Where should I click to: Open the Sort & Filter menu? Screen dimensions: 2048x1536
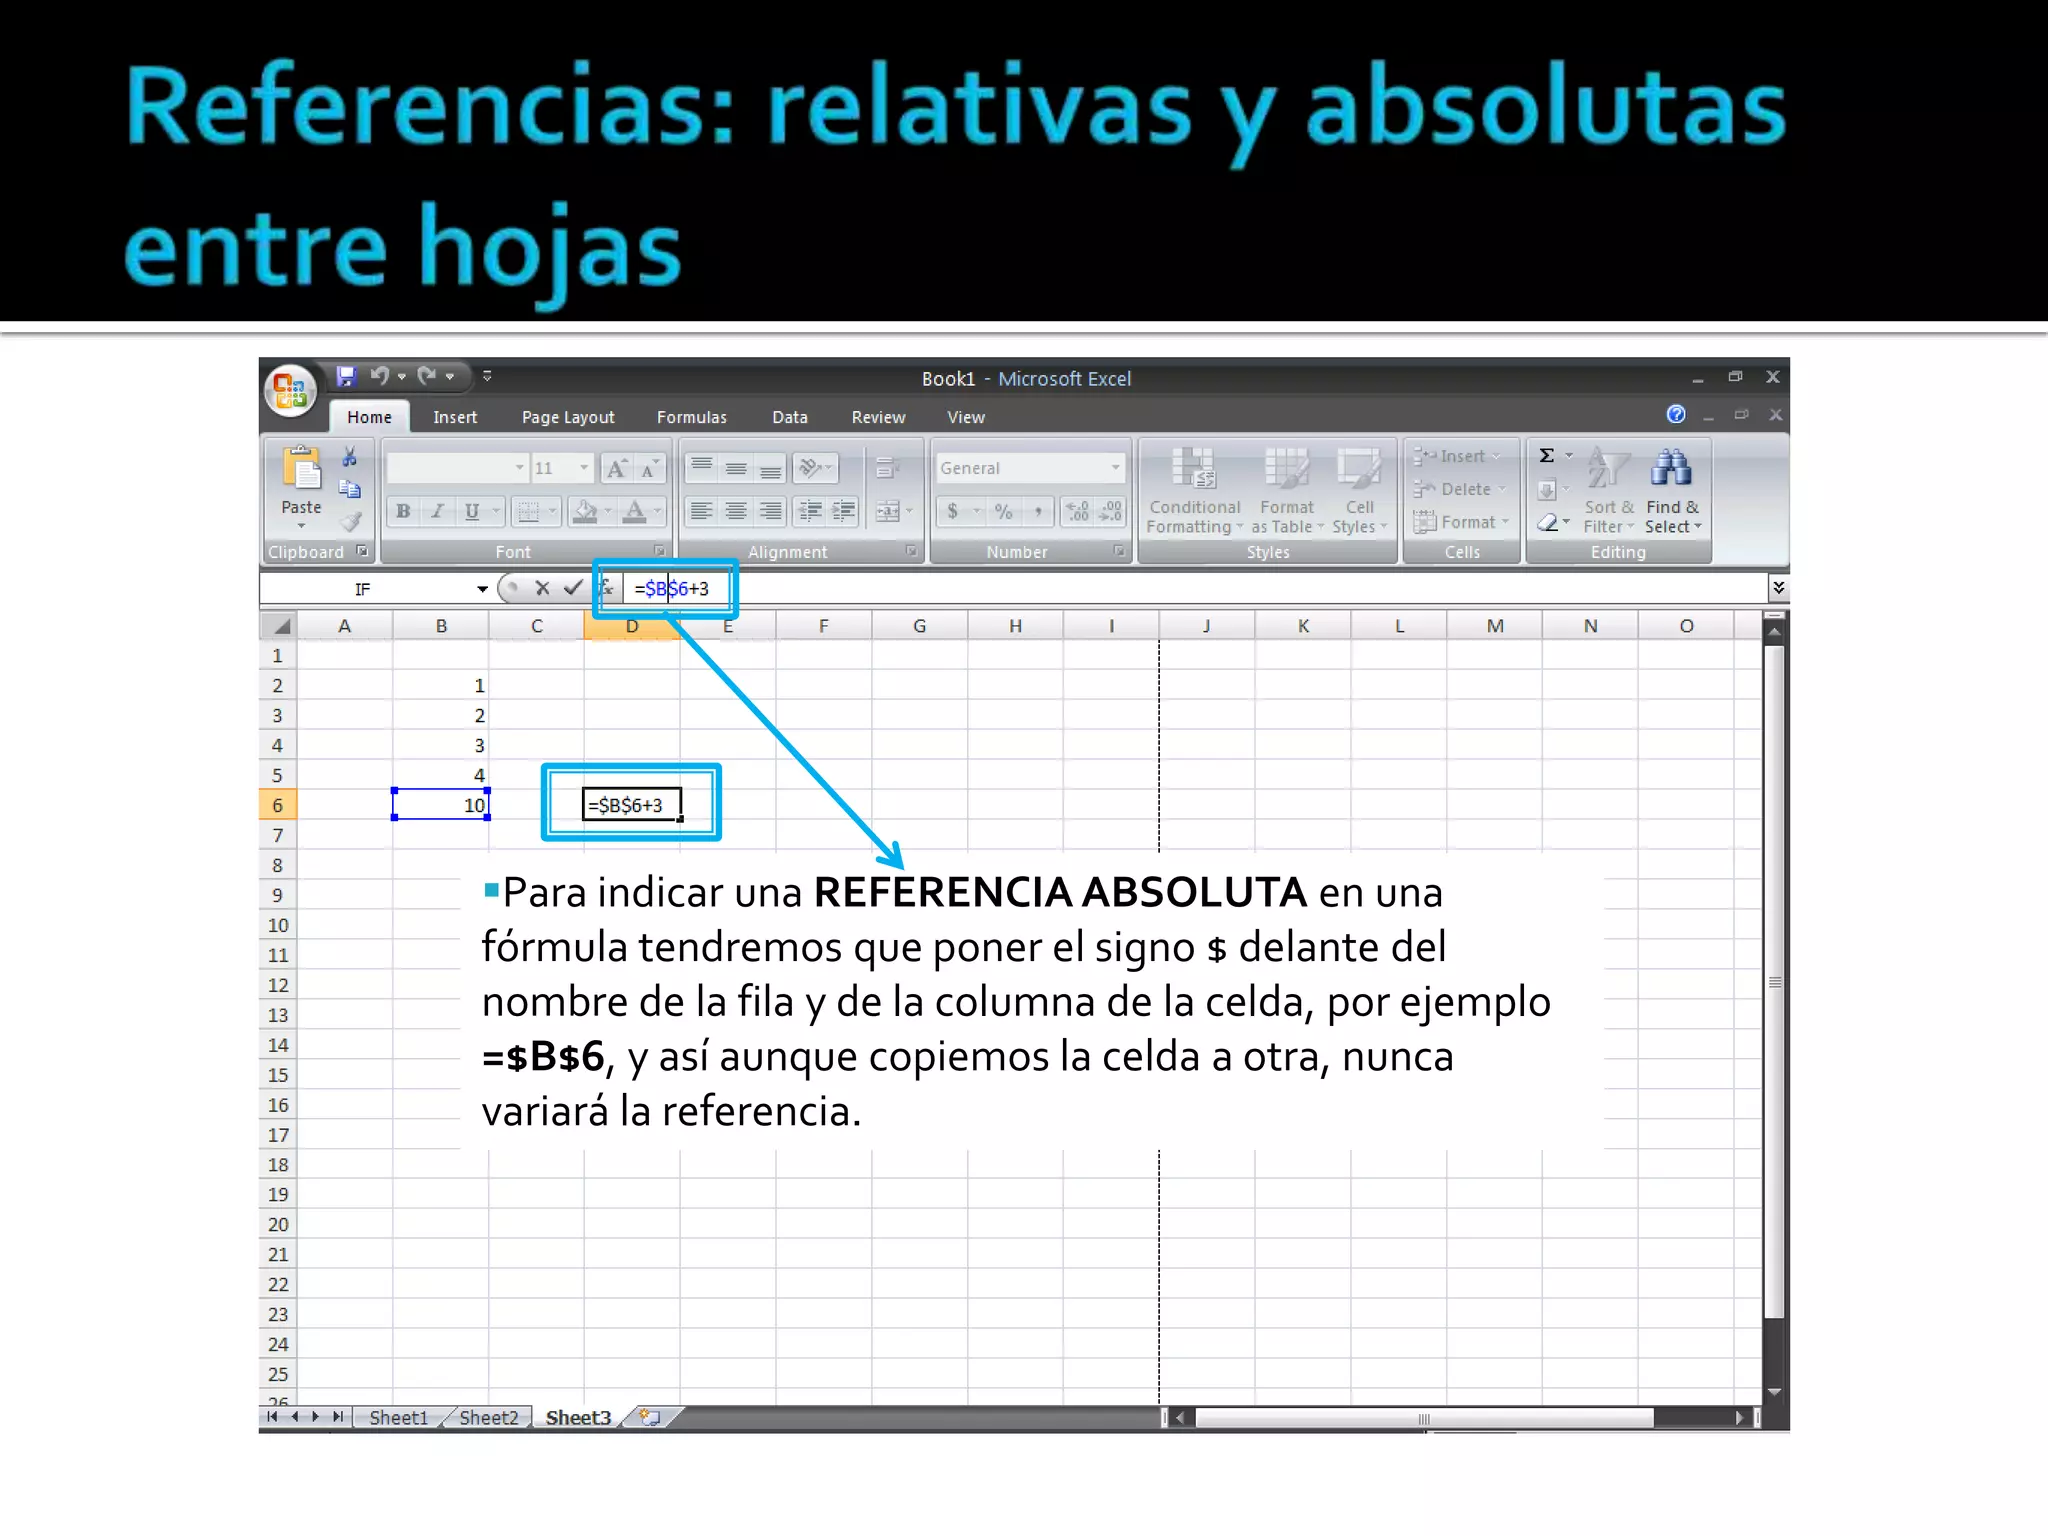click(1609, 490)
